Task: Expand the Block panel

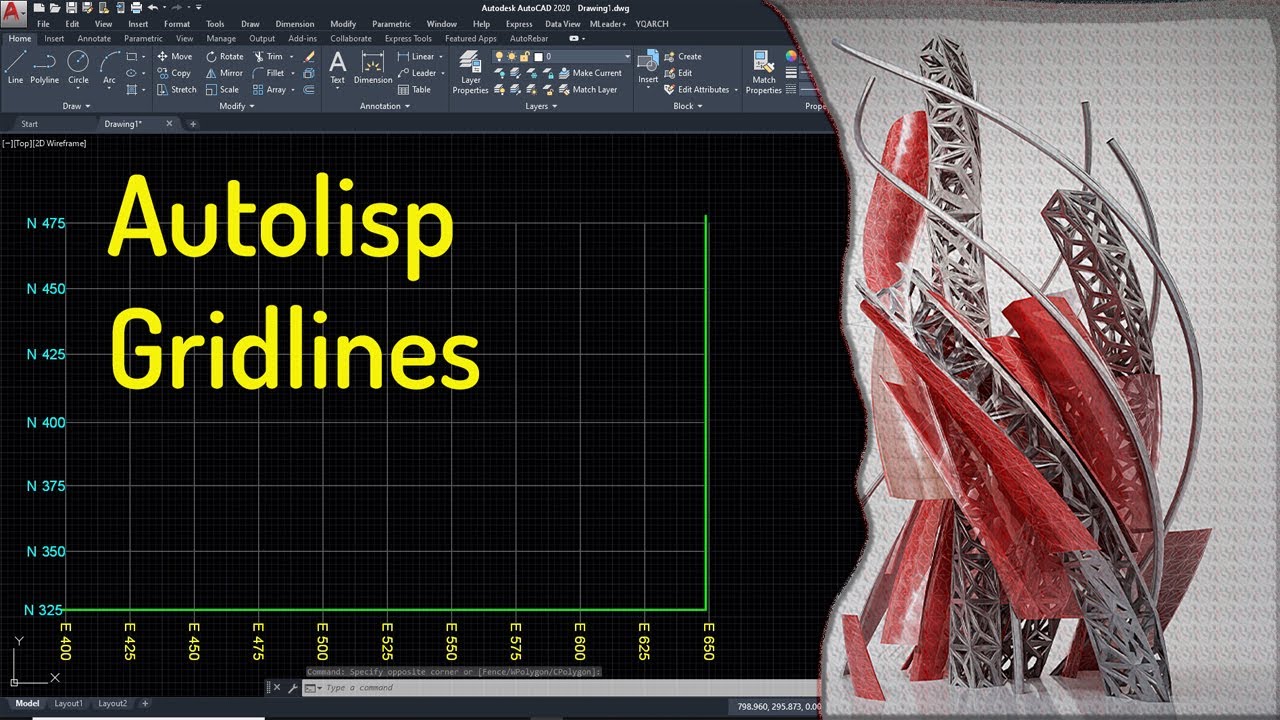Action: coord(688,106)
